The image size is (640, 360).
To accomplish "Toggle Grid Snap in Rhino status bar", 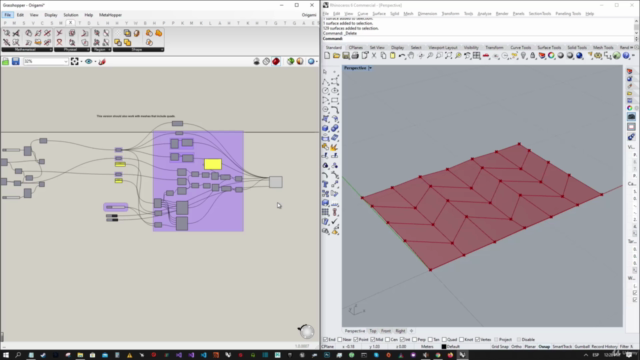I will coord(500,347).
